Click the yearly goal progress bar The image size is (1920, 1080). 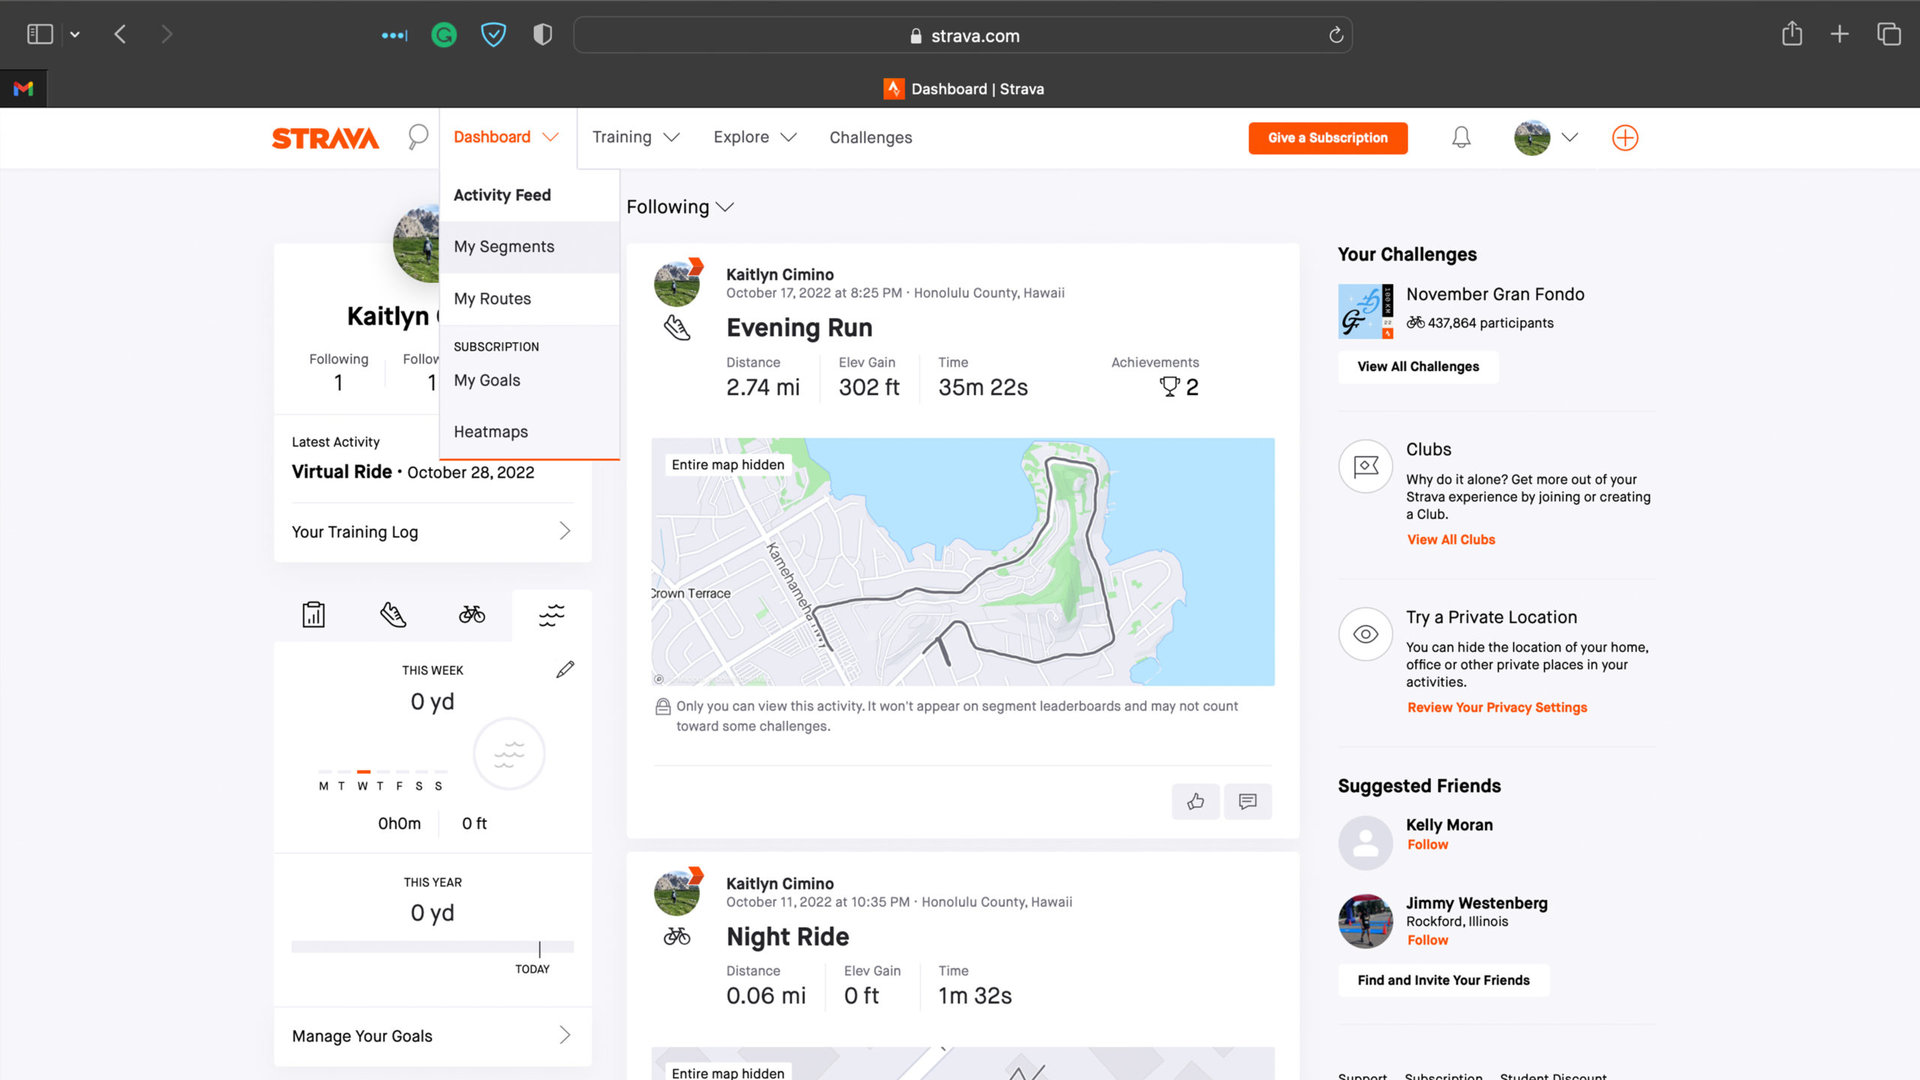[x=432, y=944]
